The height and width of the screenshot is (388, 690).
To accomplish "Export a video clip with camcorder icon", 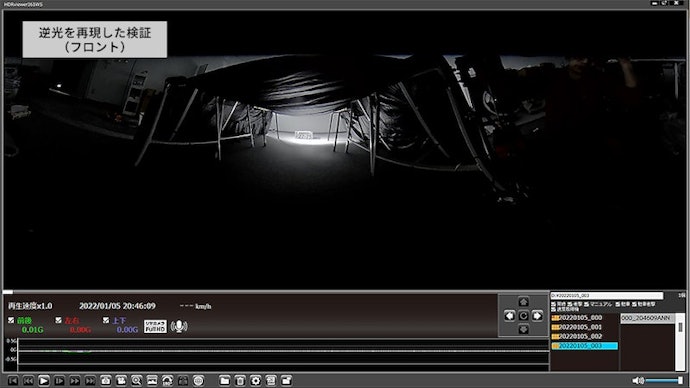I will (x=121, y=381).
